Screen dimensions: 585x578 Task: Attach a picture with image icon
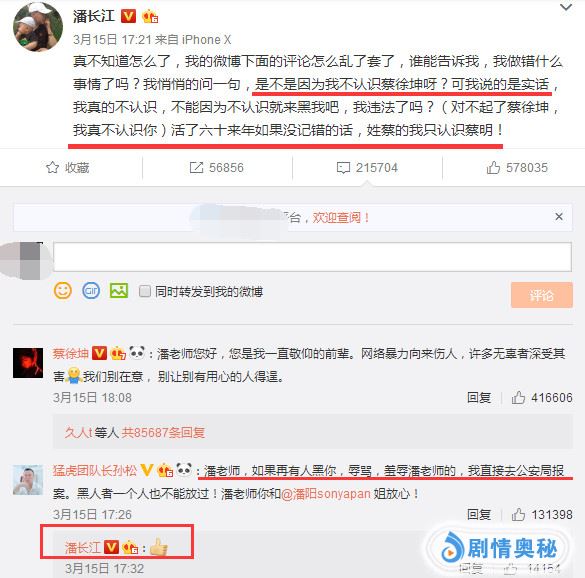pyautogui.click(x=119, y=291)
